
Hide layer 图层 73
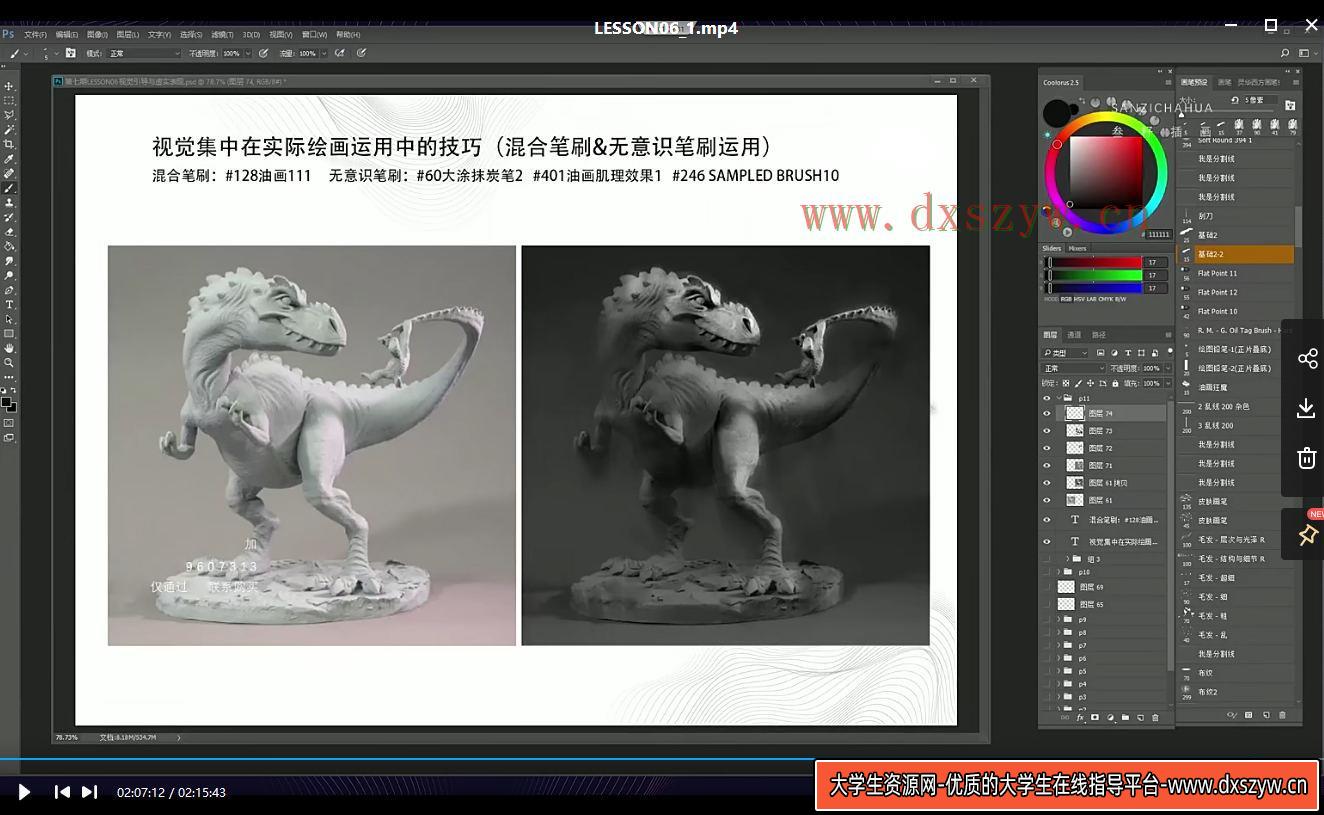[1047, 431]
